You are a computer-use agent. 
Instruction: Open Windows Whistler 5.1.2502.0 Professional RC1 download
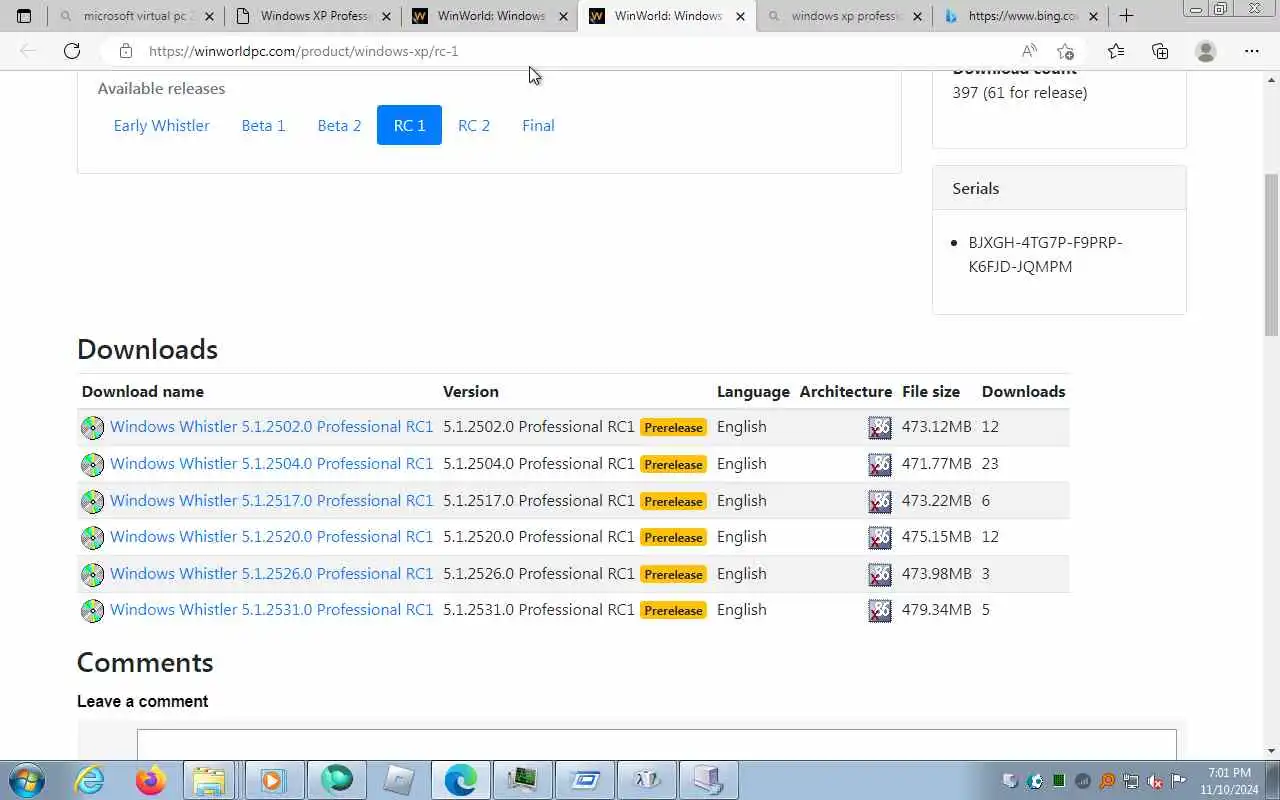pos(271,427)
